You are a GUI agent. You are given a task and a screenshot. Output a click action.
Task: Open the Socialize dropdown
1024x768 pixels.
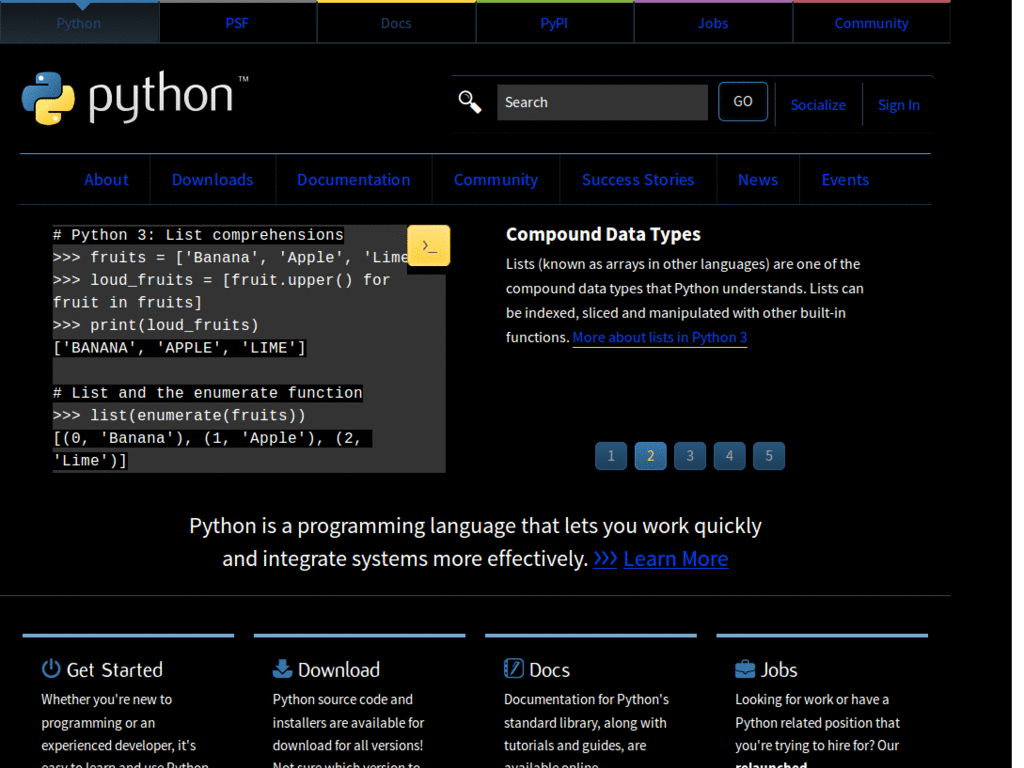coord(818,104)
